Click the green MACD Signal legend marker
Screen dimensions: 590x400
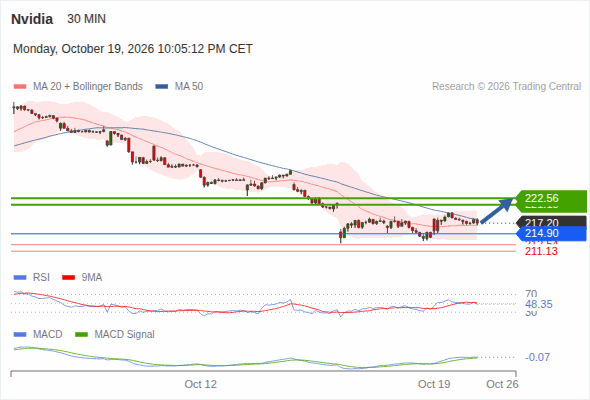81,335
